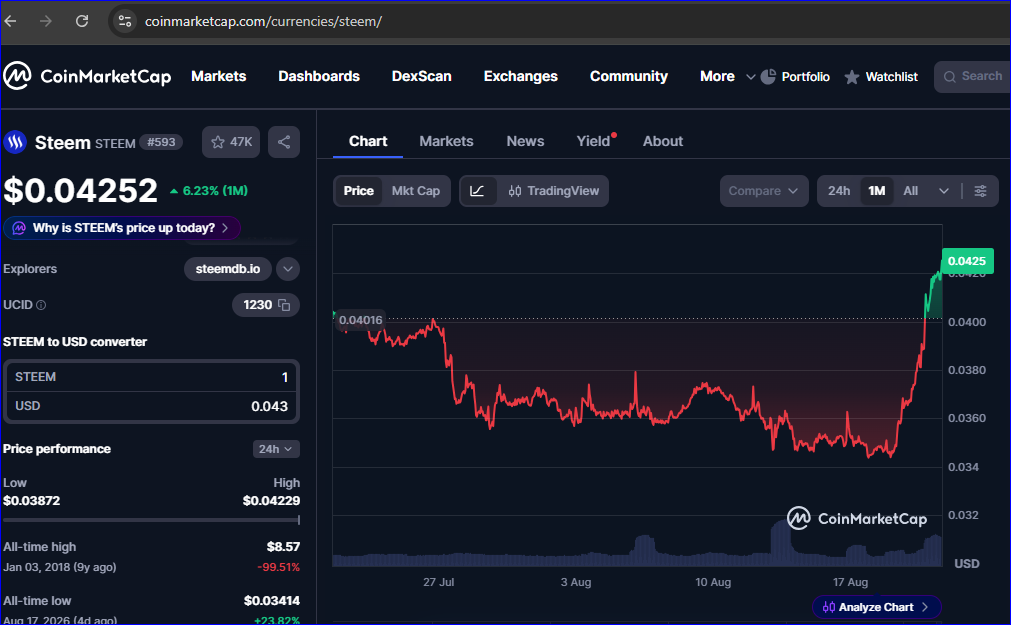Switch to TradingView candlestick chart
The height and width of the screenshot is (625, 1011).
tap(554, 191)
